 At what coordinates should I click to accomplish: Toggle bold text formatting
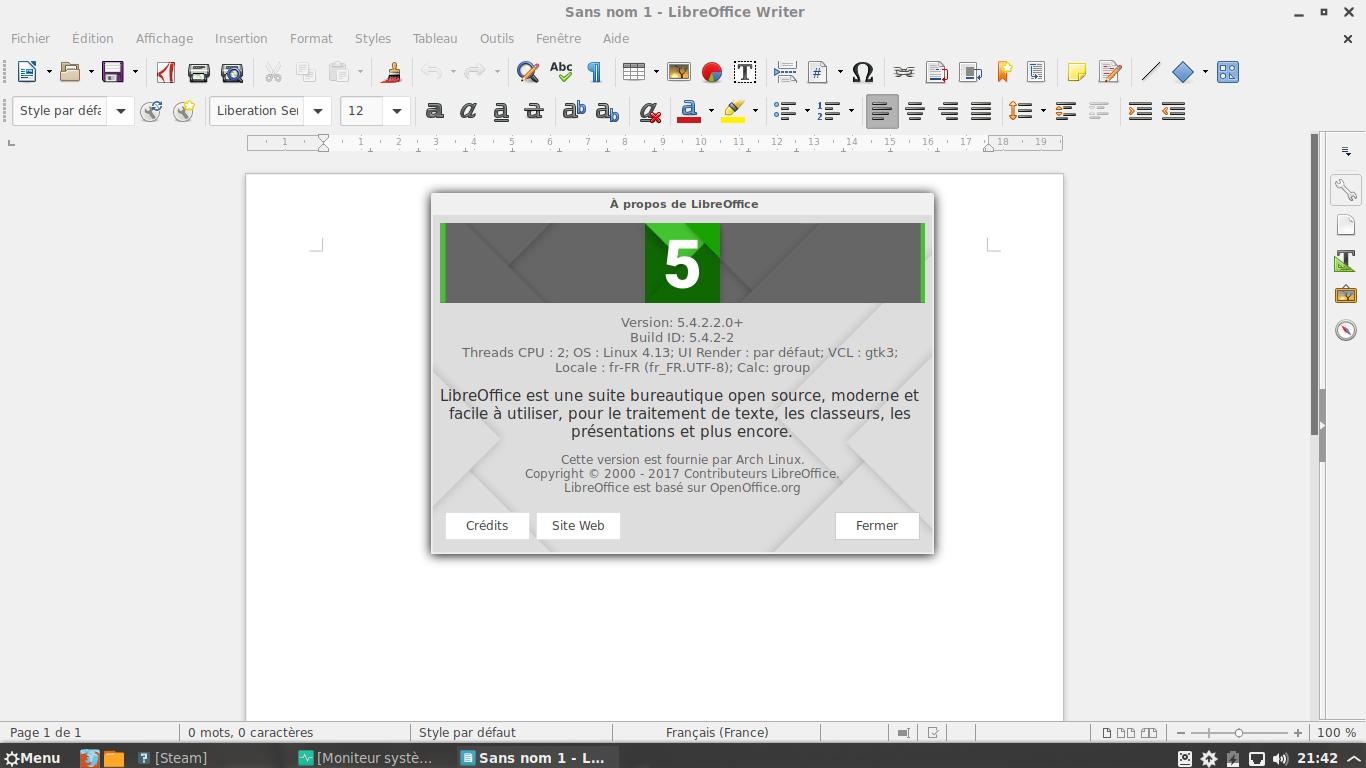435,111
